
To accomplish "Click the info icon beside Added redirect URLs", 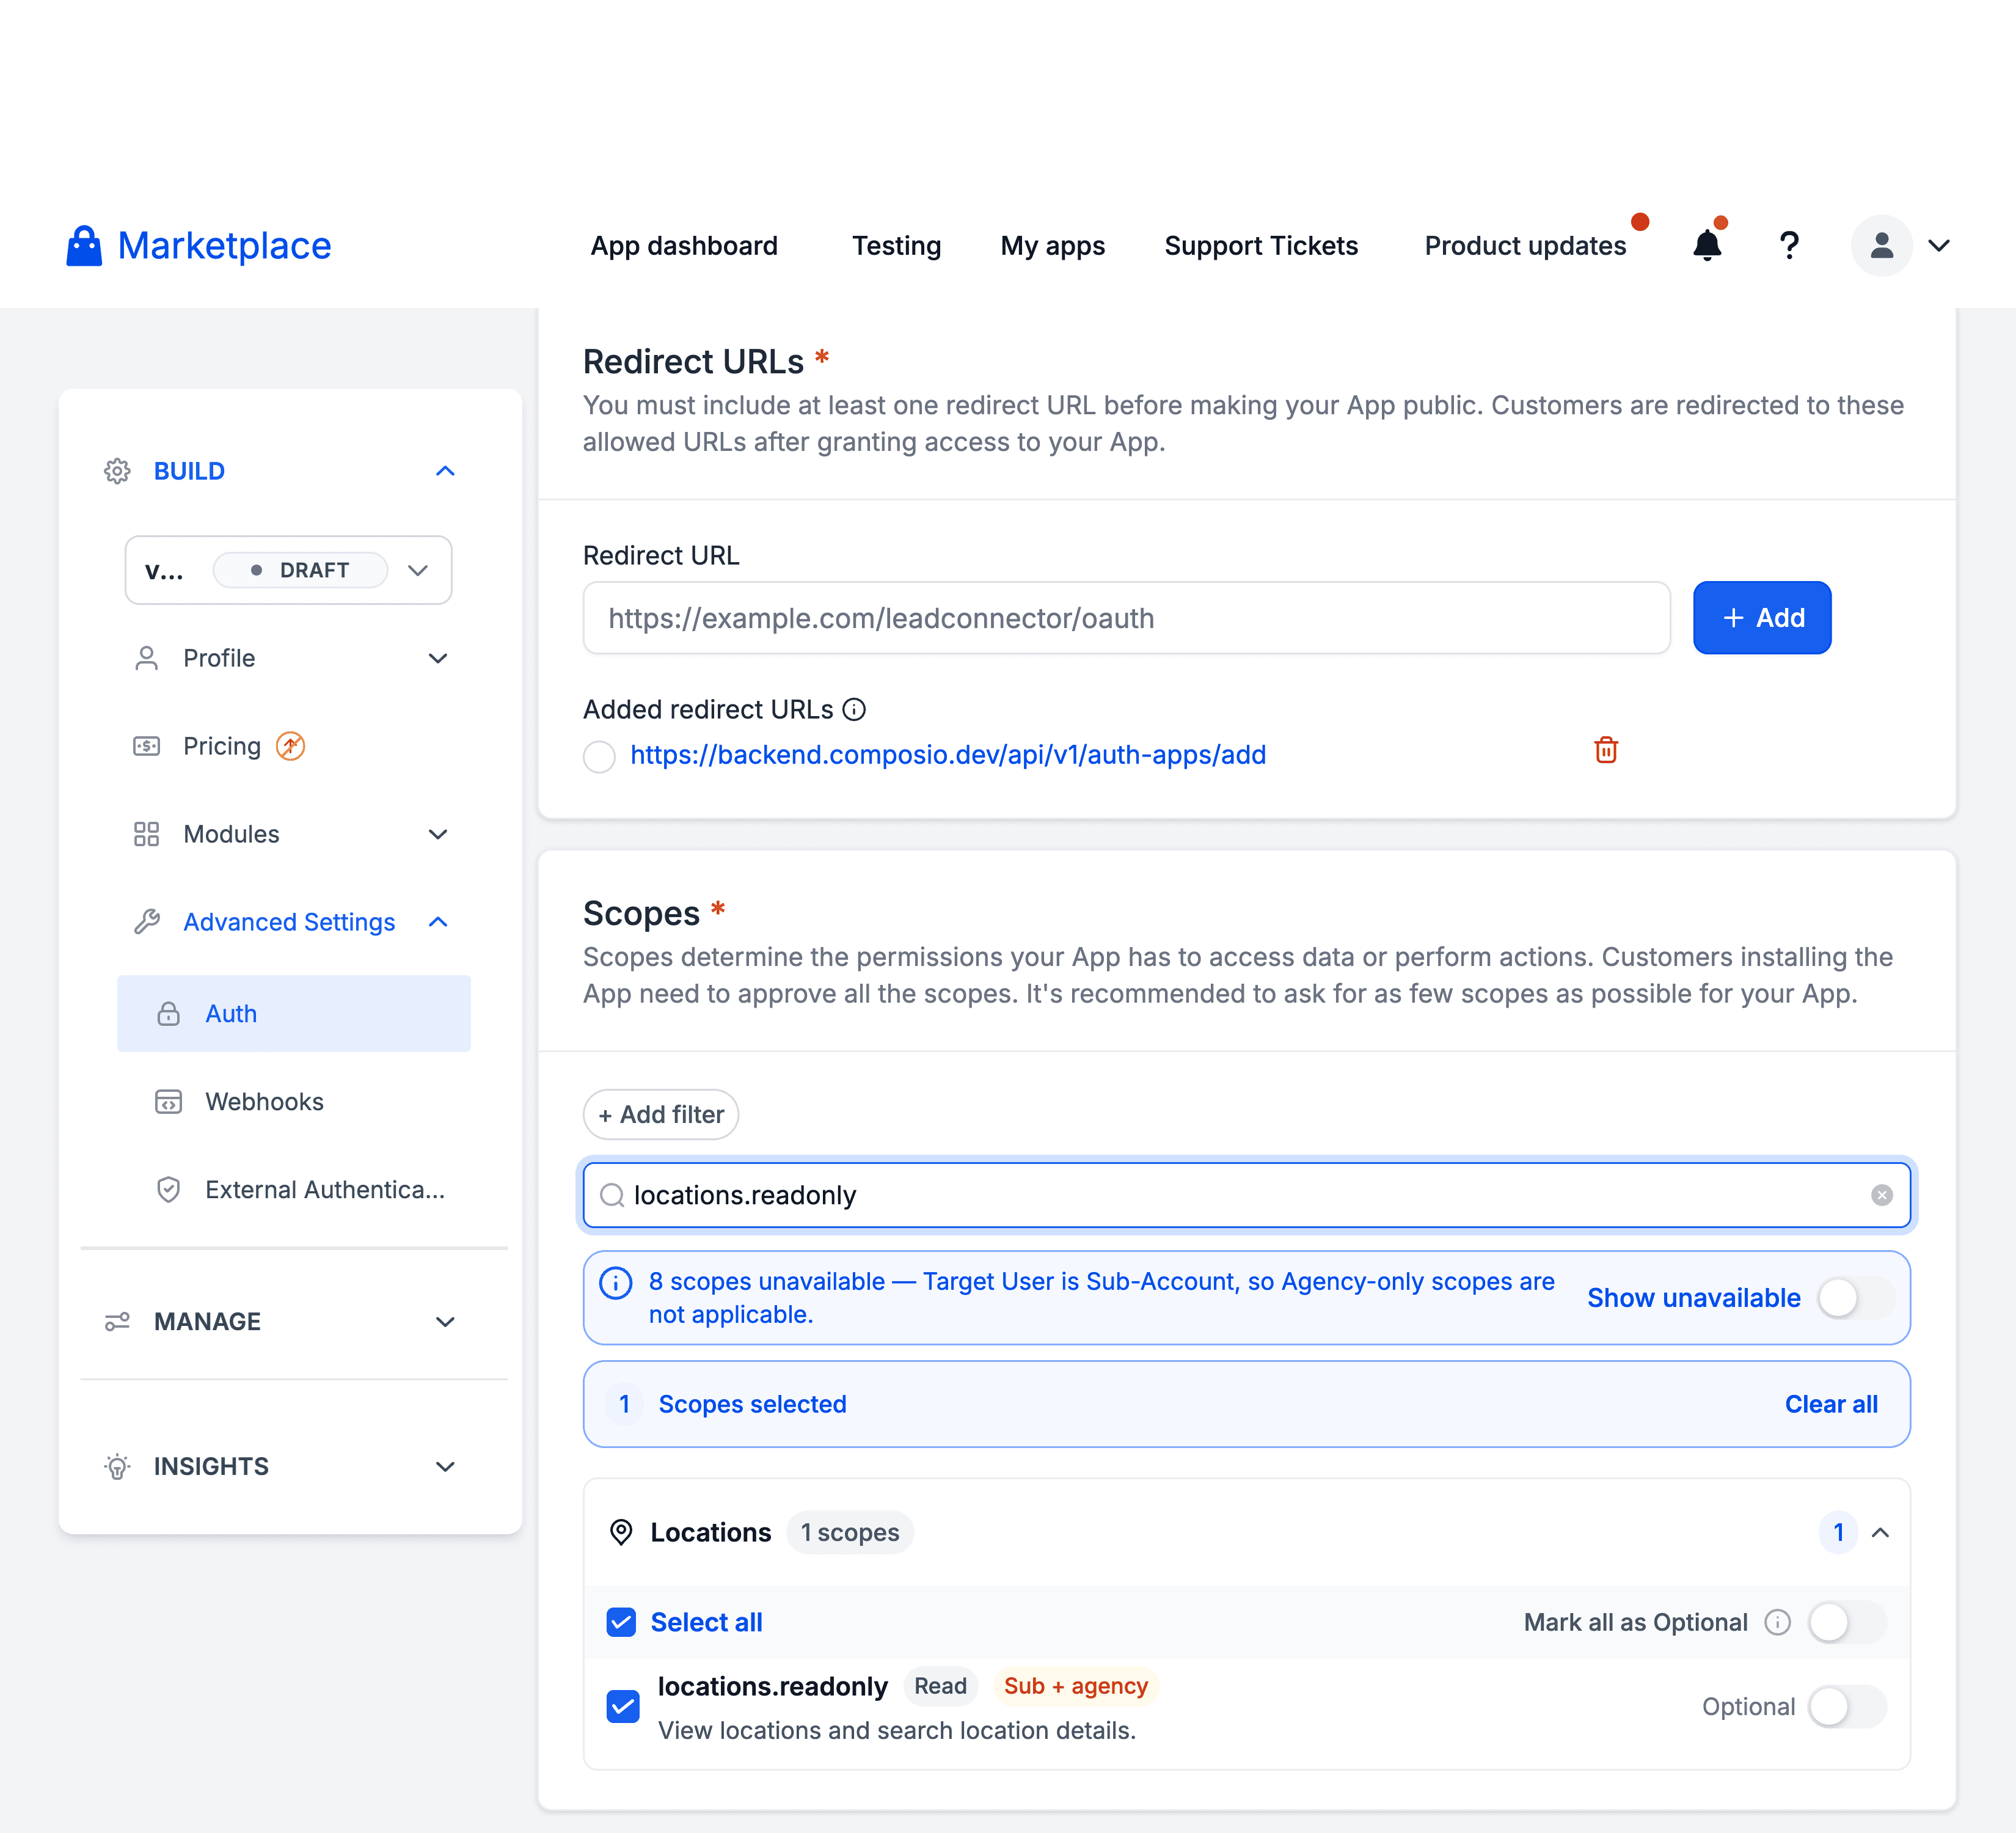I will [854, 709].
